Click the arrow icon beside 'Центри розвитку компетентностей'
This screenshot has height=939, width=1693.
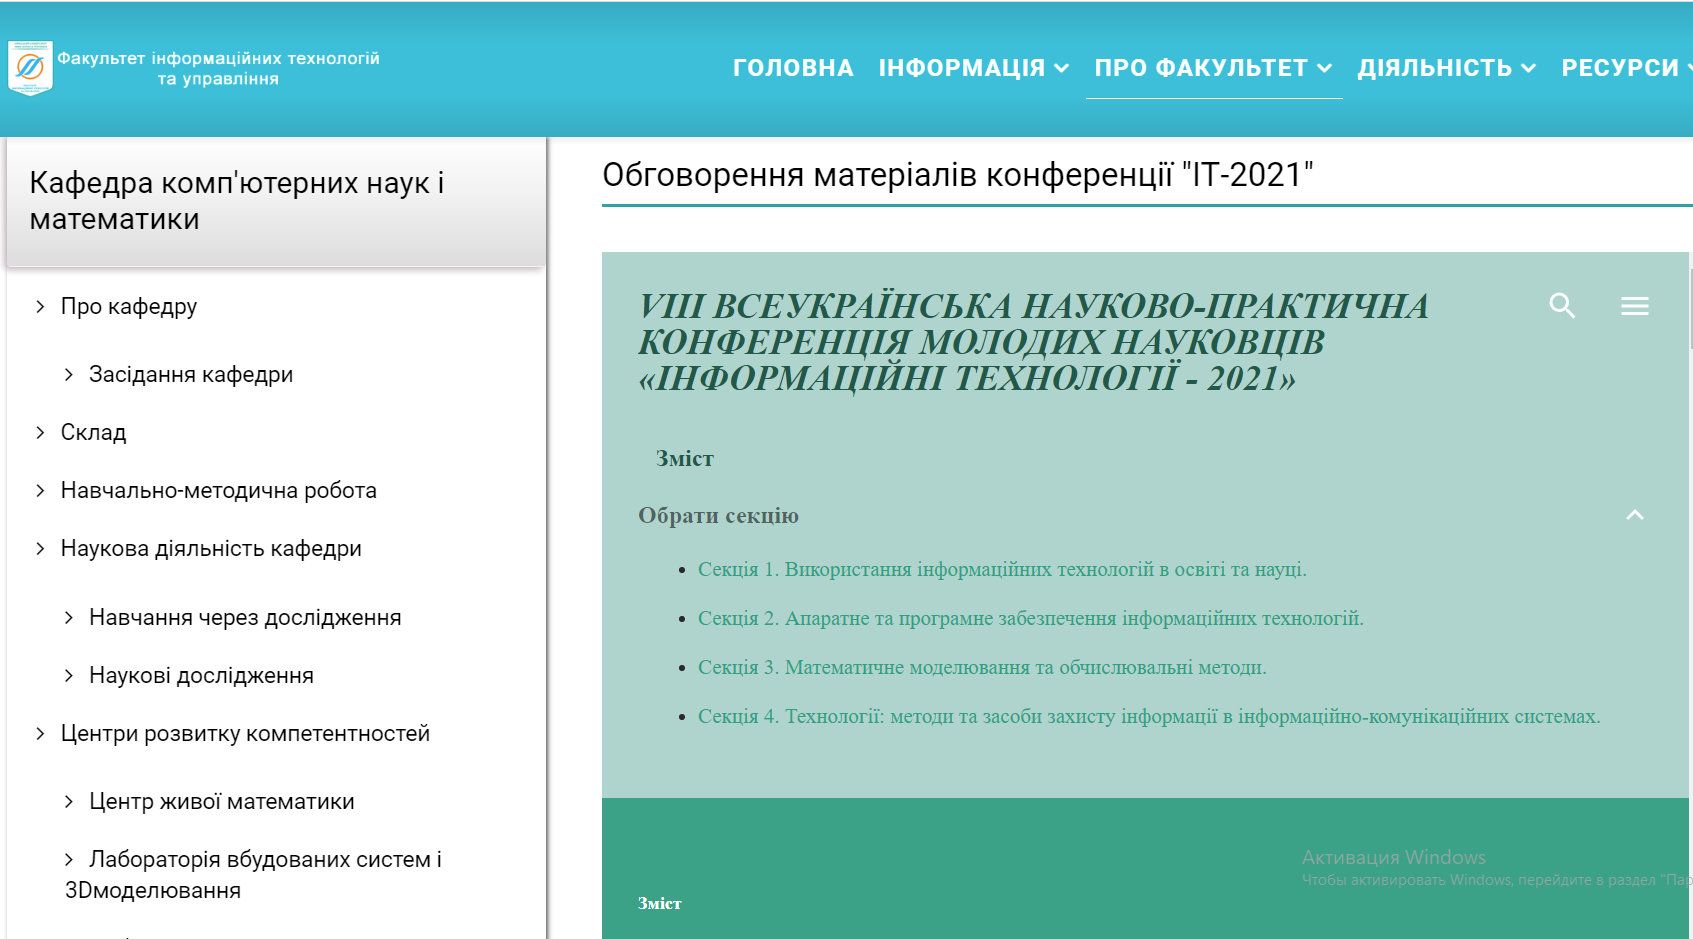(x=39, y=733)
